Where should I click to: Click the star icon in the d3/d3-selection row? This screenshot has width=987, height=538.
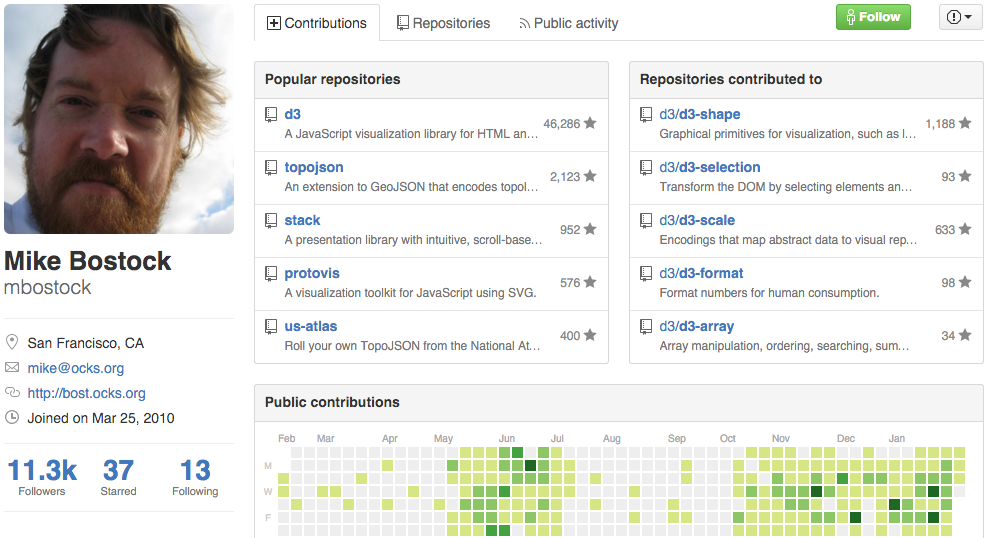click(x=965, y=176)
